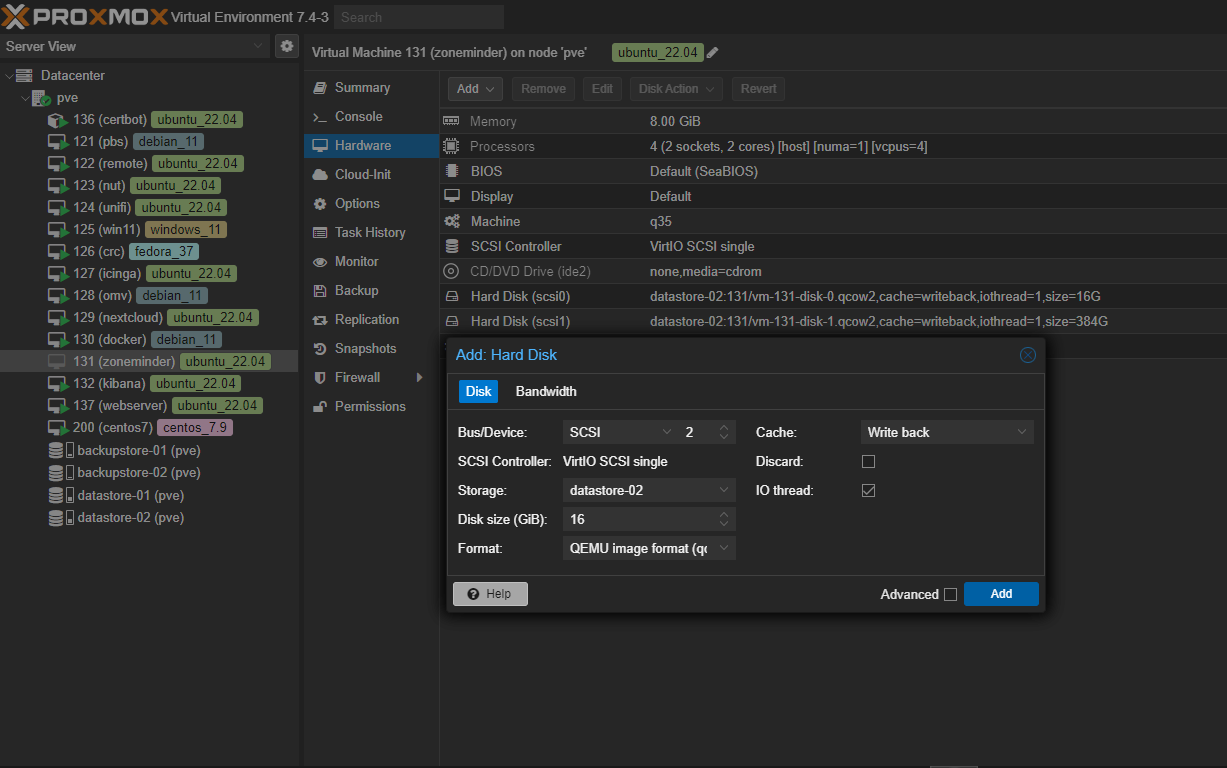Close the Add: Hard Disk dialog

(1027, 355)
